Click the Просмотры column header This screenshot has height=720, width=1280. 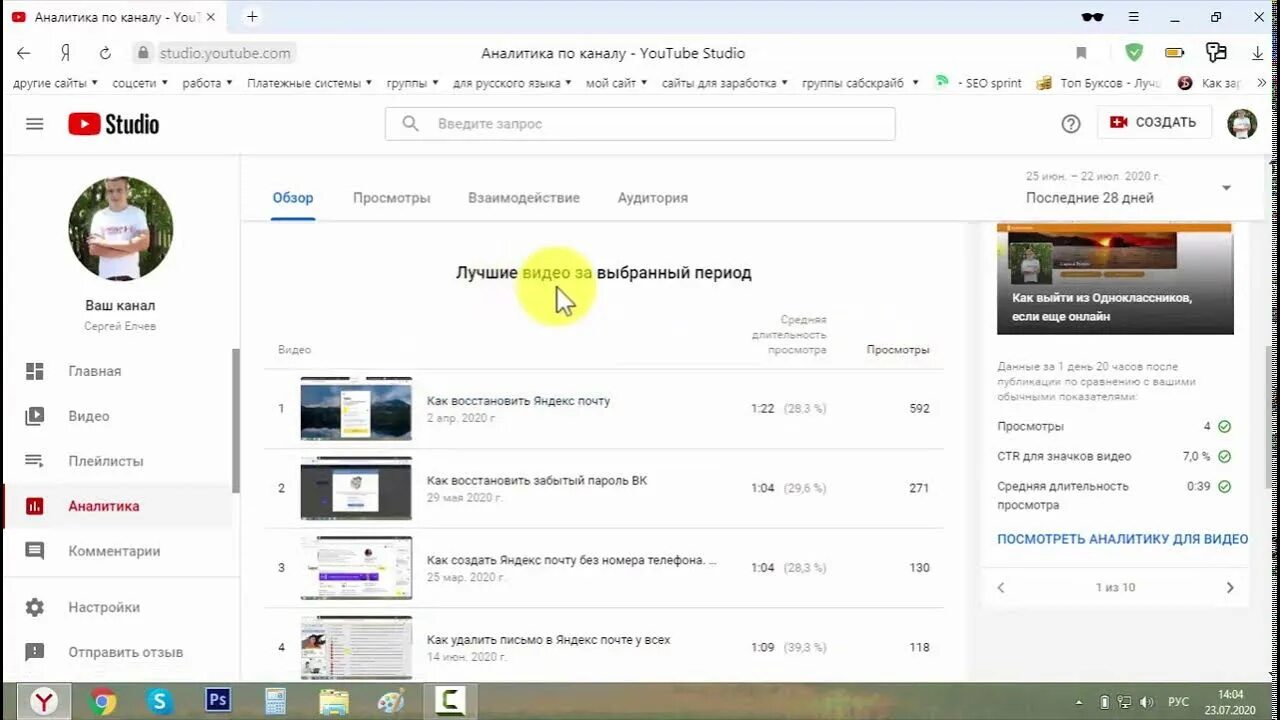click(898, 350)
